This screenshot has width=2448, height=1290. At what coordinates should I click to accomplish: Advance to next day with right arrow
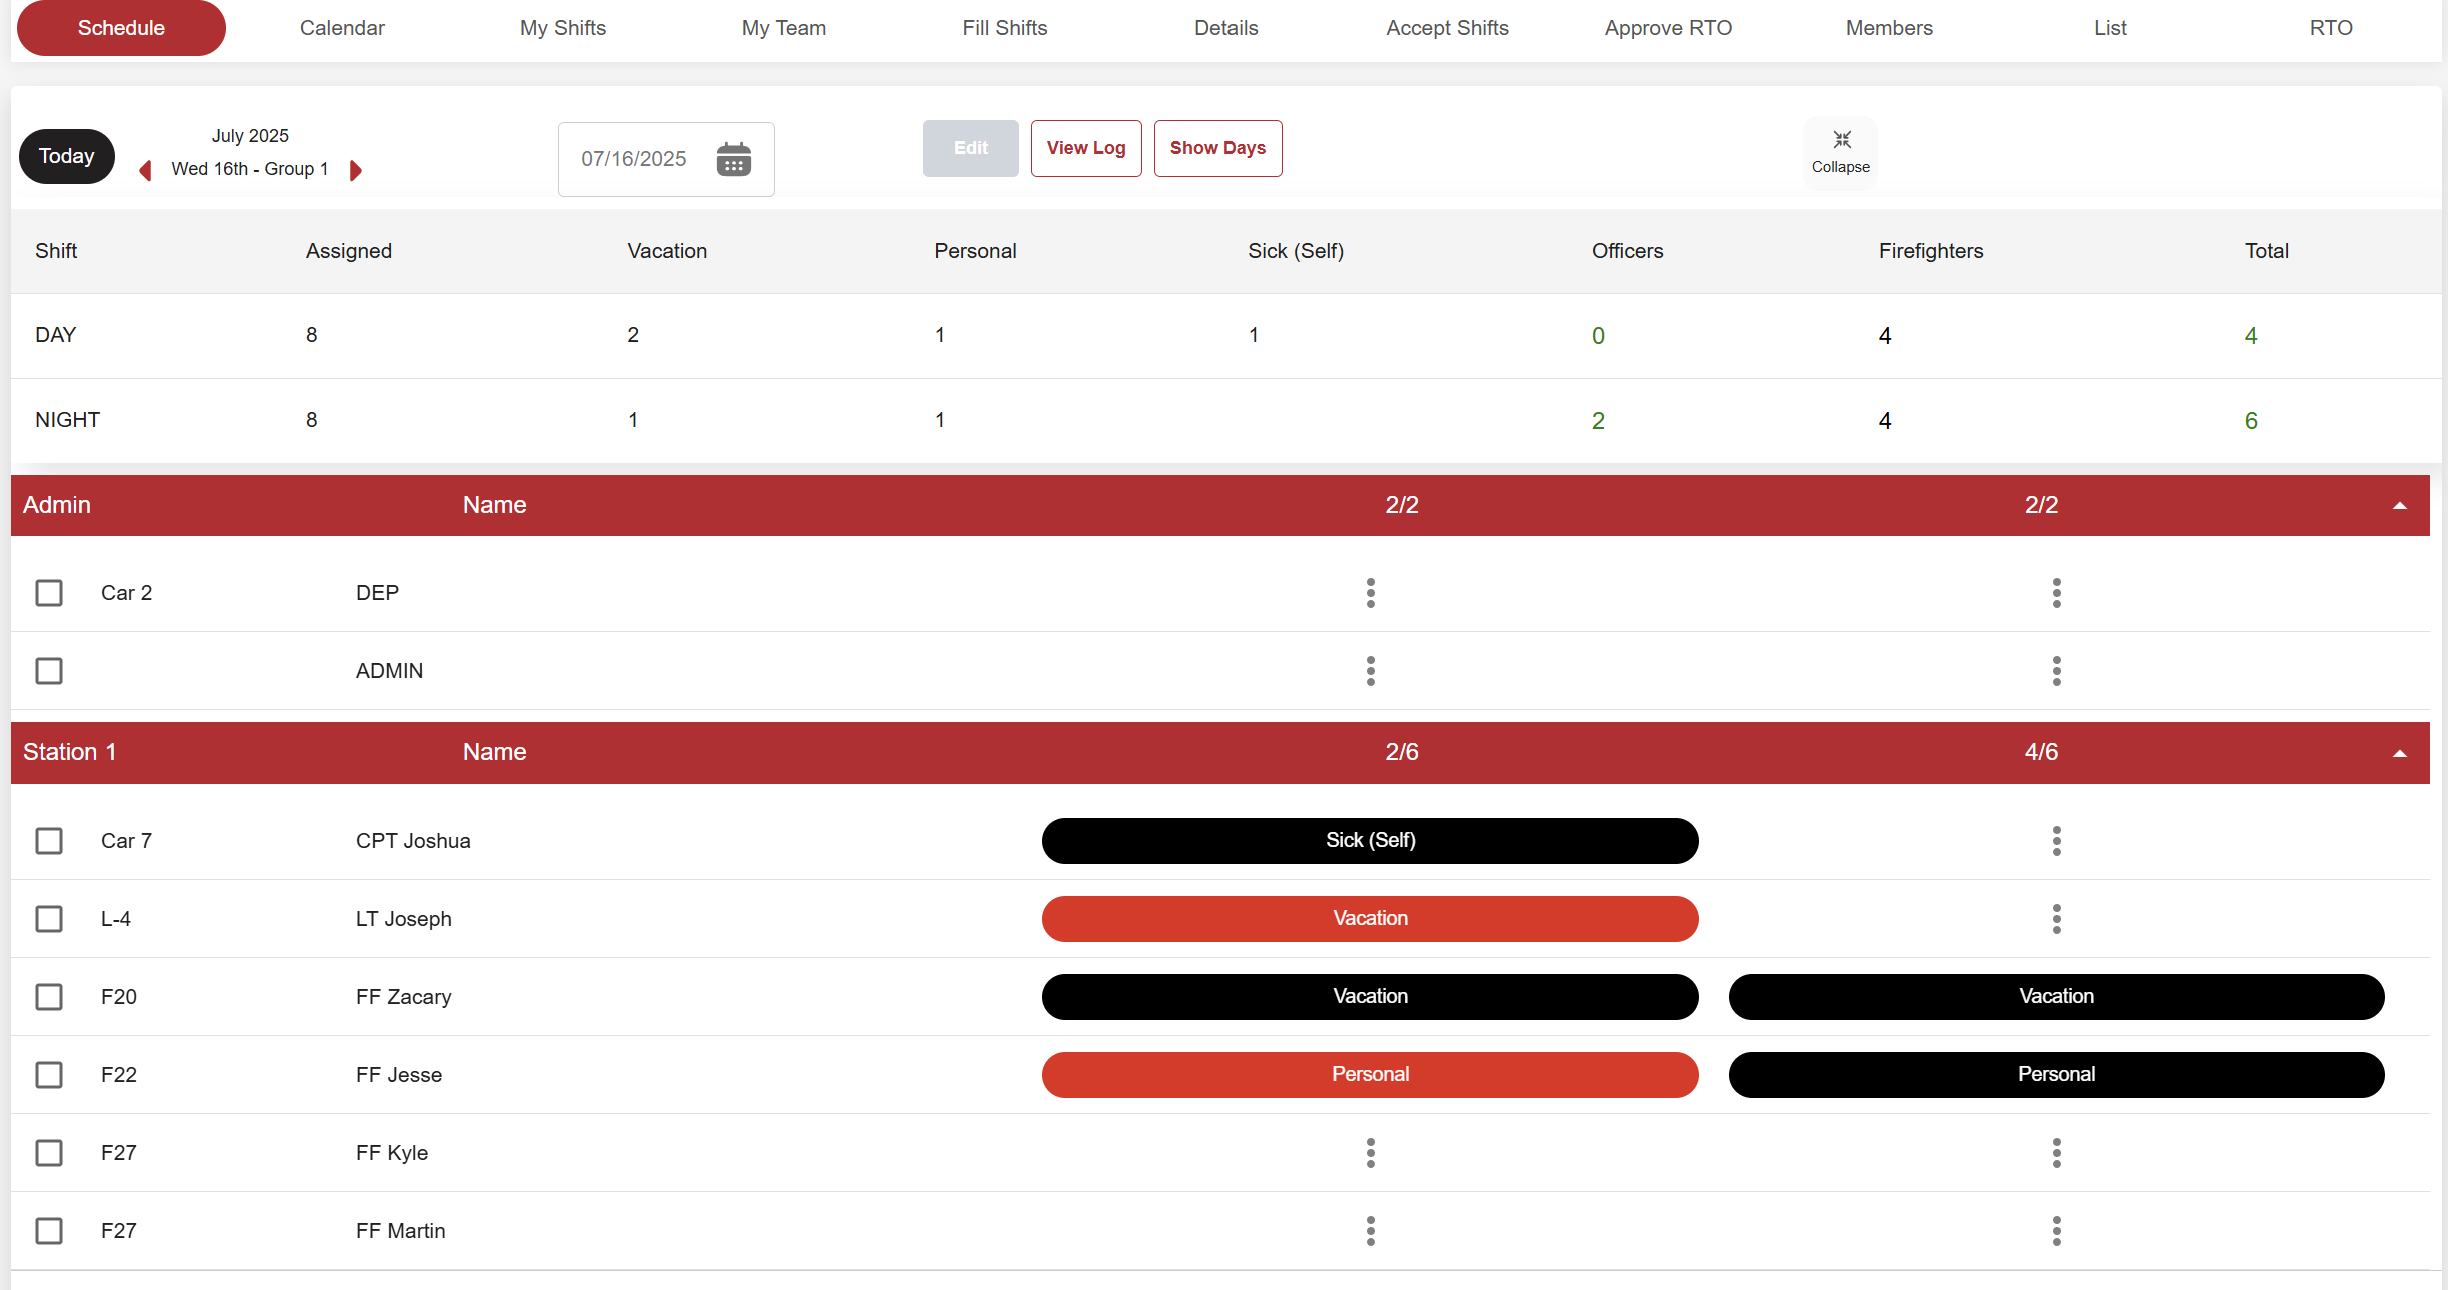355,170
